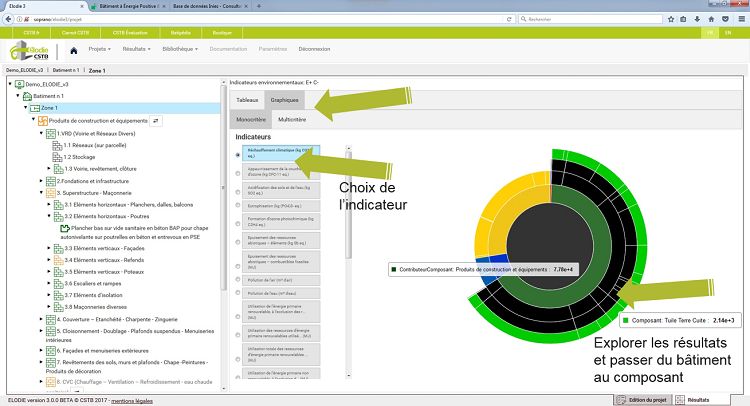The height and width of the screenshot is (406, 750).
Task: Select the Epuisement des ressources abiotiques - éléments radio
Action: [x=238, y=242]
